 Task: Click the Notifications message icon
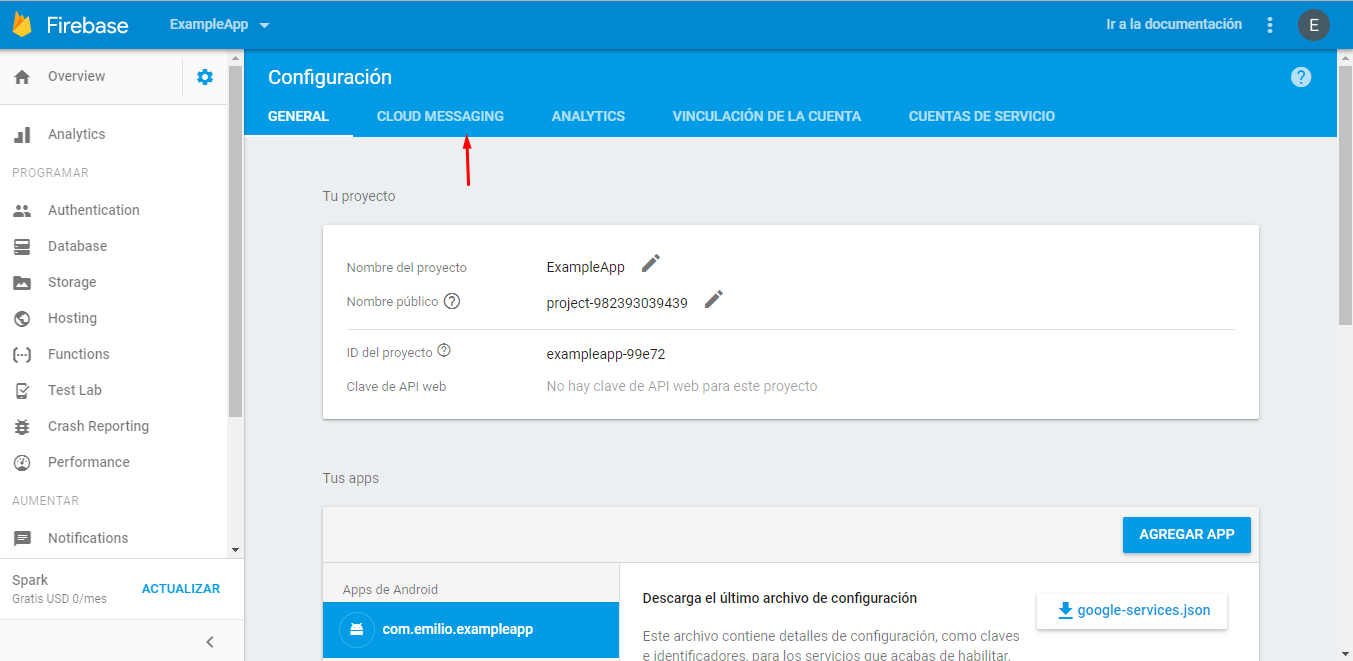point(22,539)
